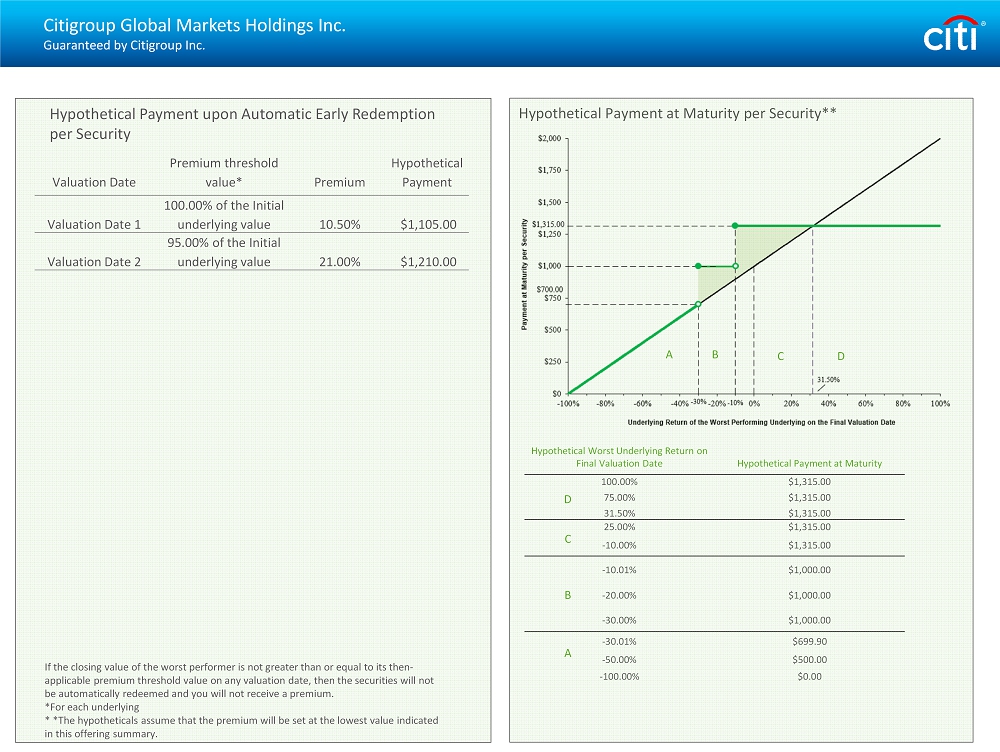Viewport: 1000px width, 752px height.
Task: Click the Citigroup Global Markets Holdings Inc. title
Action: (194, 26)
